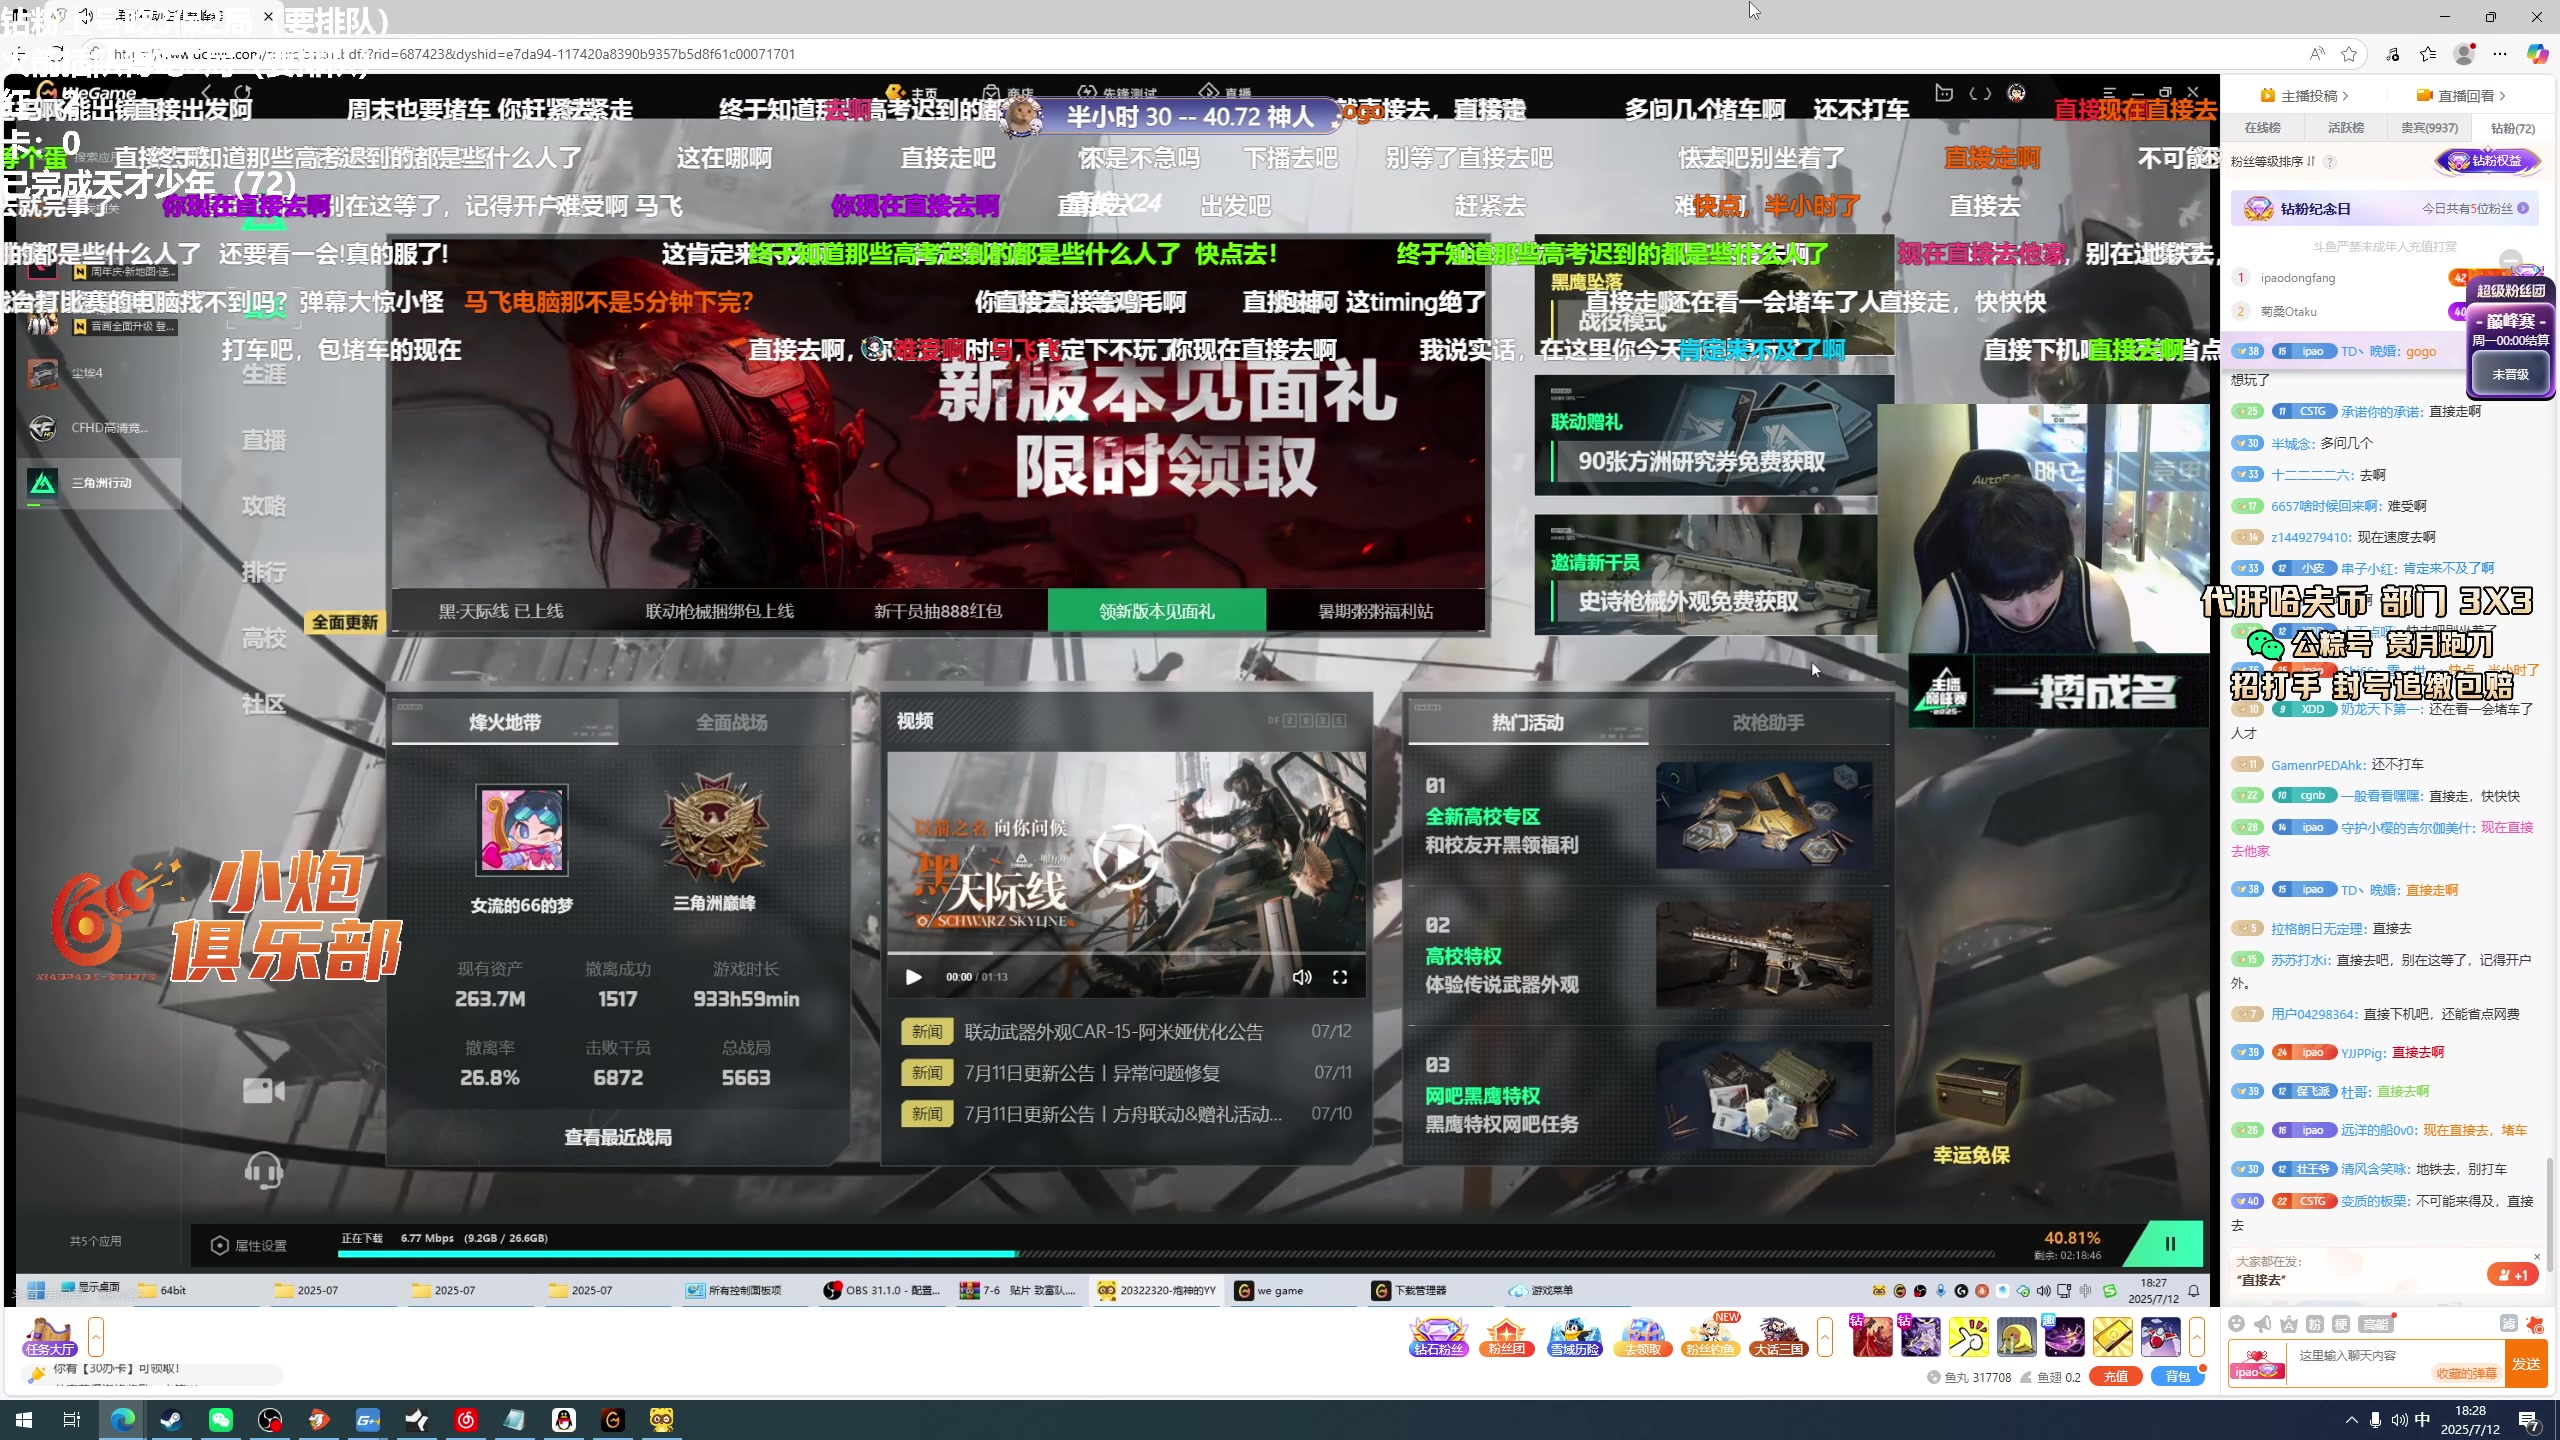This screenshot has height=1440, width=2560.
Task: Open activity 02 高校特权
Action: point(1648,956)
